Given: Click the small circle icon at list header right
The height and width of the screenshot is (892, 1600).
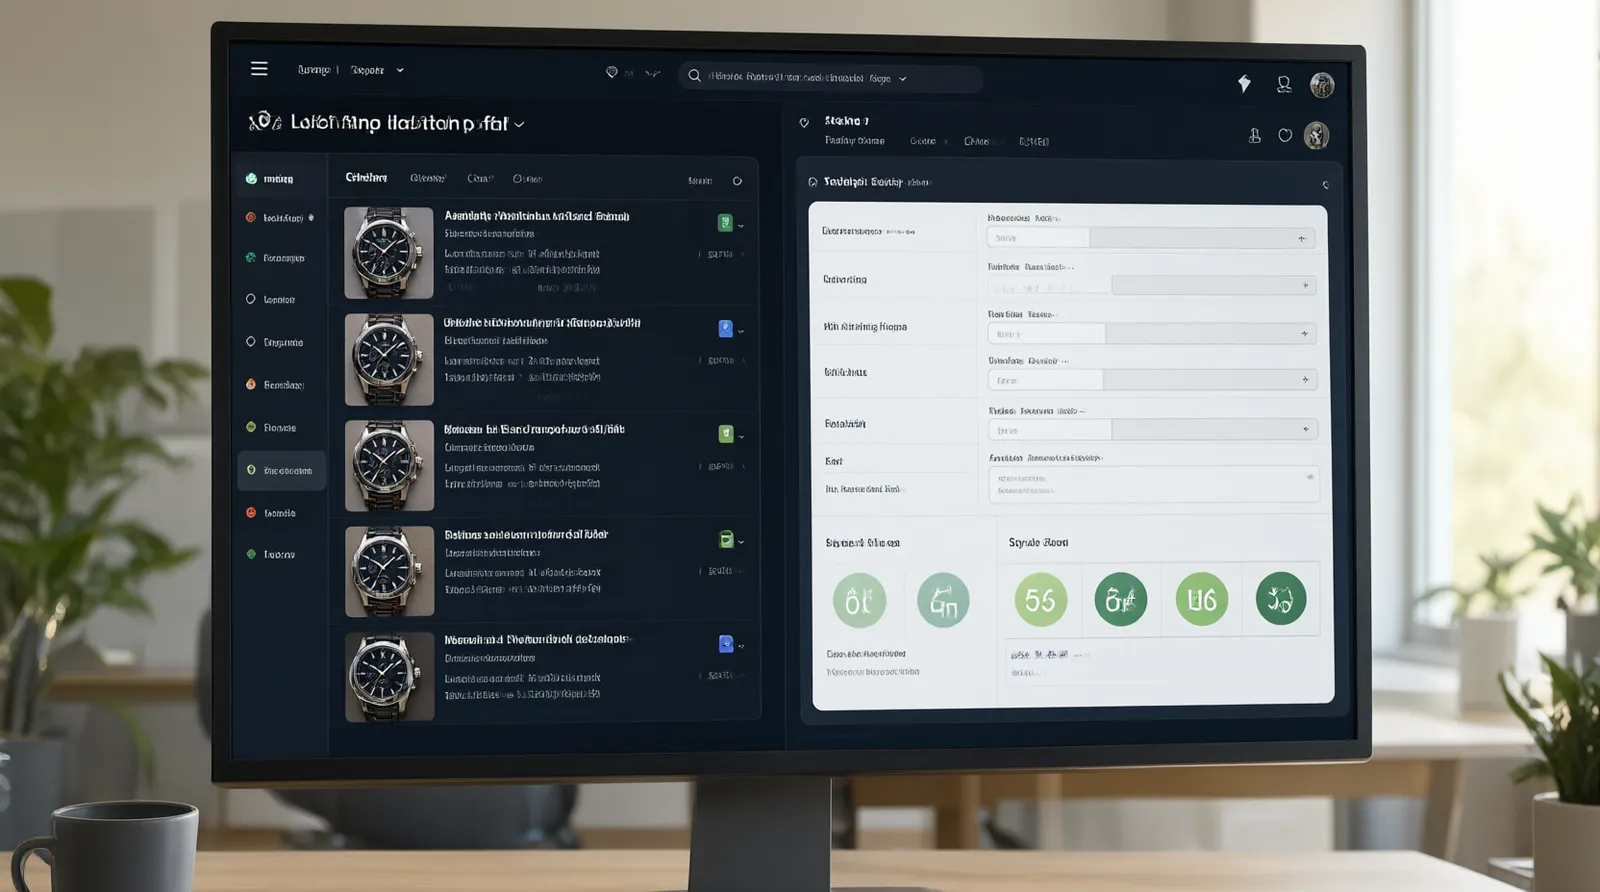Looking at the screenshot, I should point(737,181).
